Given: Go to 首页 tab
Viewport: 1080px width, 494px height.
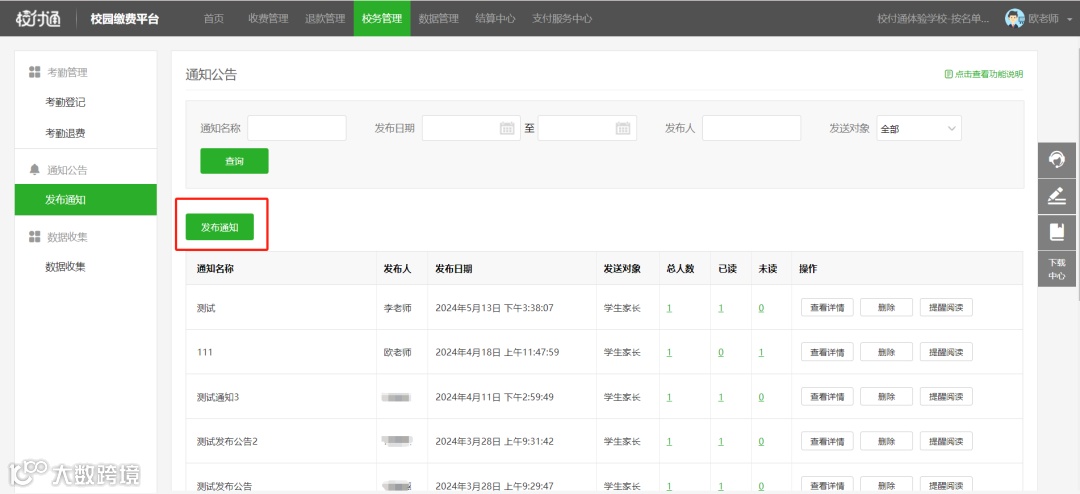Looking at the screenshot, I should pyautogui.click(x=214, y=19).
